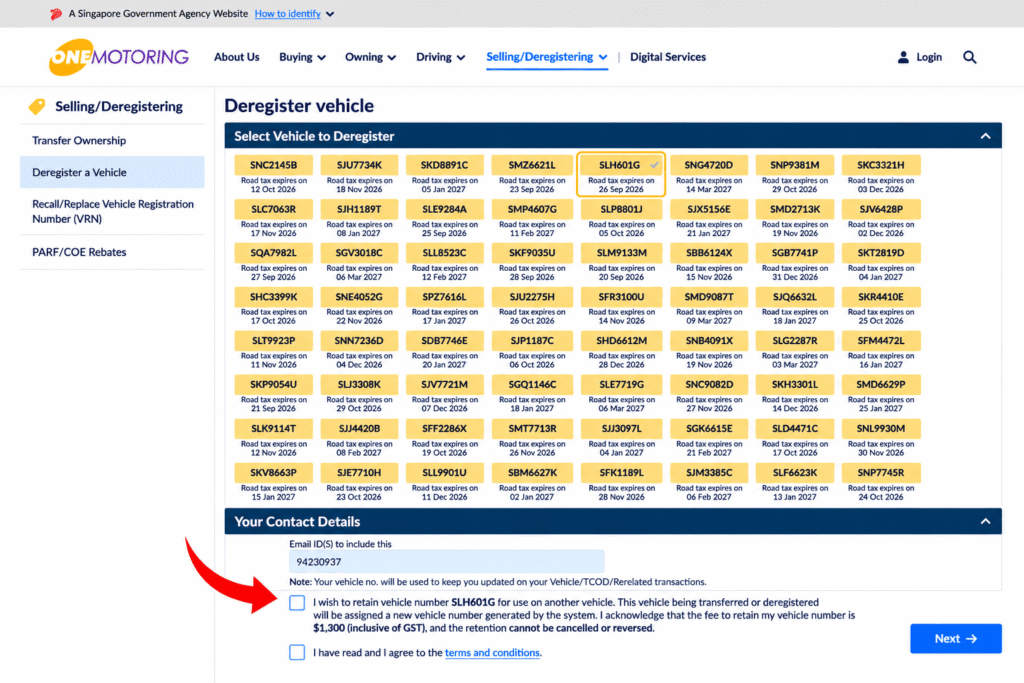The width and height of the screenshot is (1024, 683).
Task: Select vehicle SLL8523C plate
Action: coord(445,253)
